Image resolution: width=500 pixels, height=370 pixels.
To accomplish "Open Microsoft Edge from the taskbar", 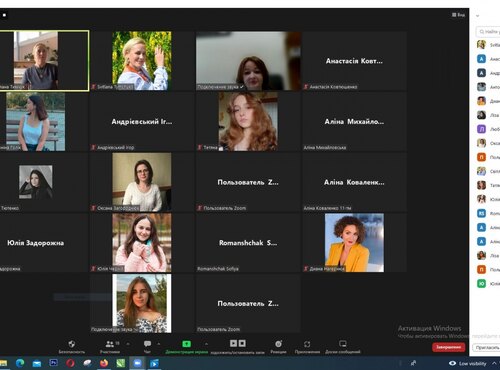I will [20, 363].
